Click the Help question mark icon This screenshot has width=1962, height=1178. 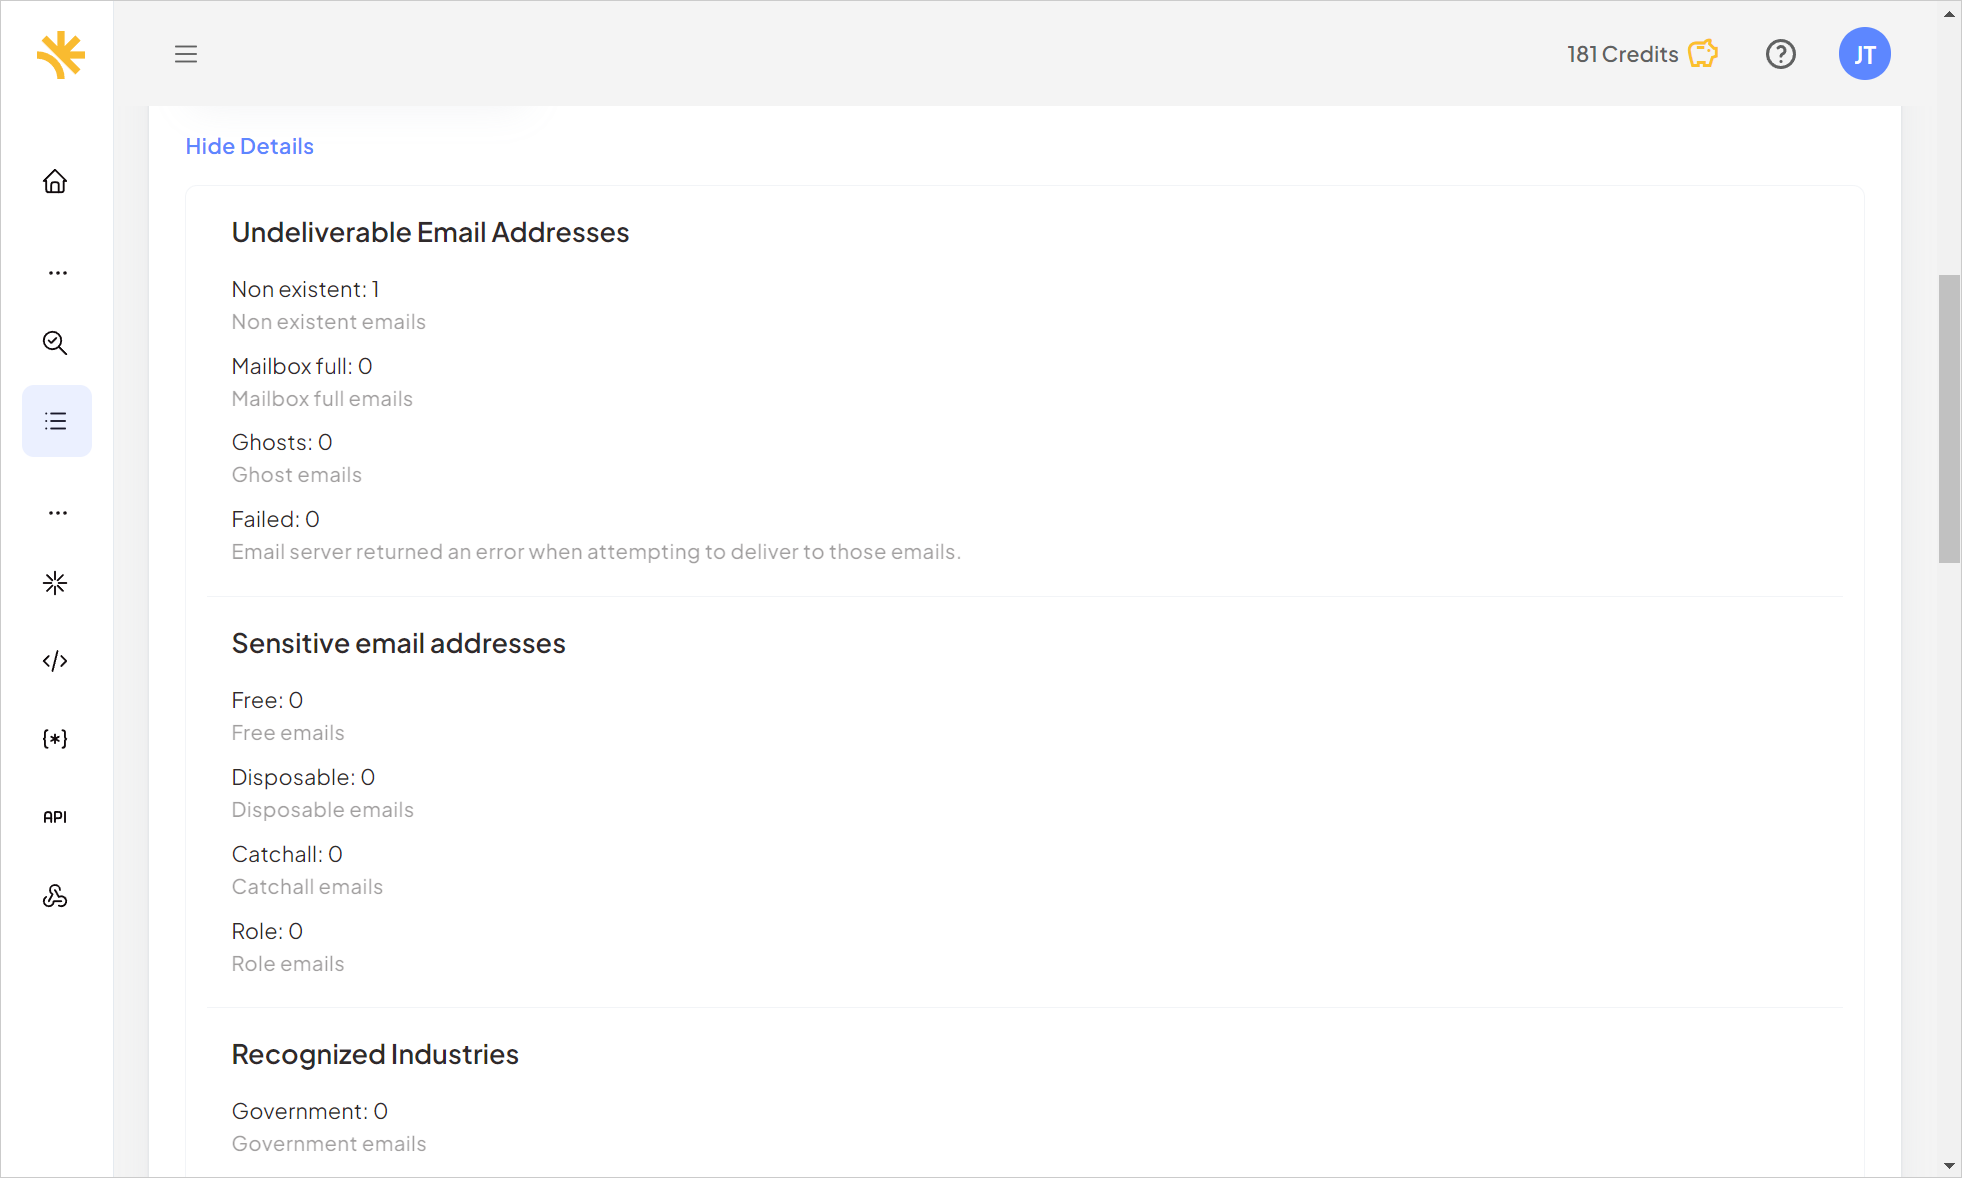tap(1780, 53)
